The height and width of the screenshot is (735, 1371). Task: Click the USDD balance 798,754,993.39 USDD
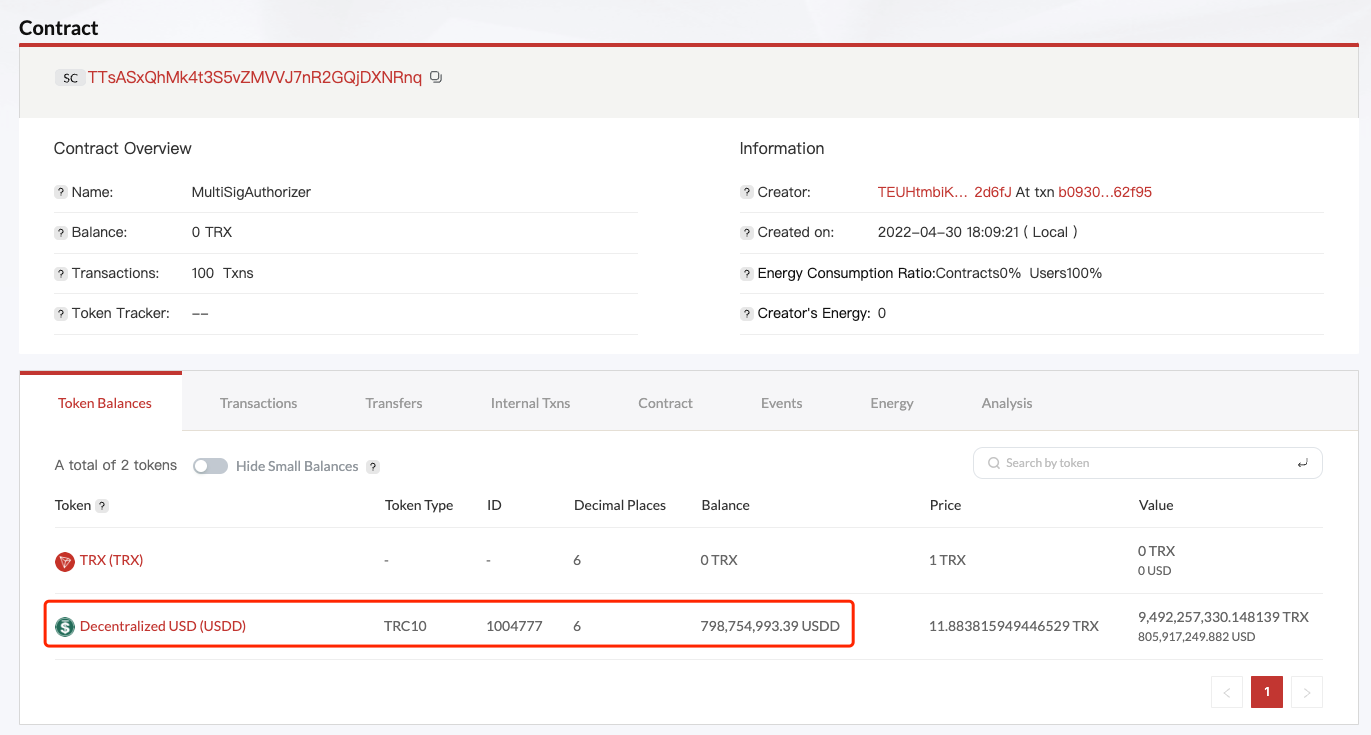[x=771, y=626]
